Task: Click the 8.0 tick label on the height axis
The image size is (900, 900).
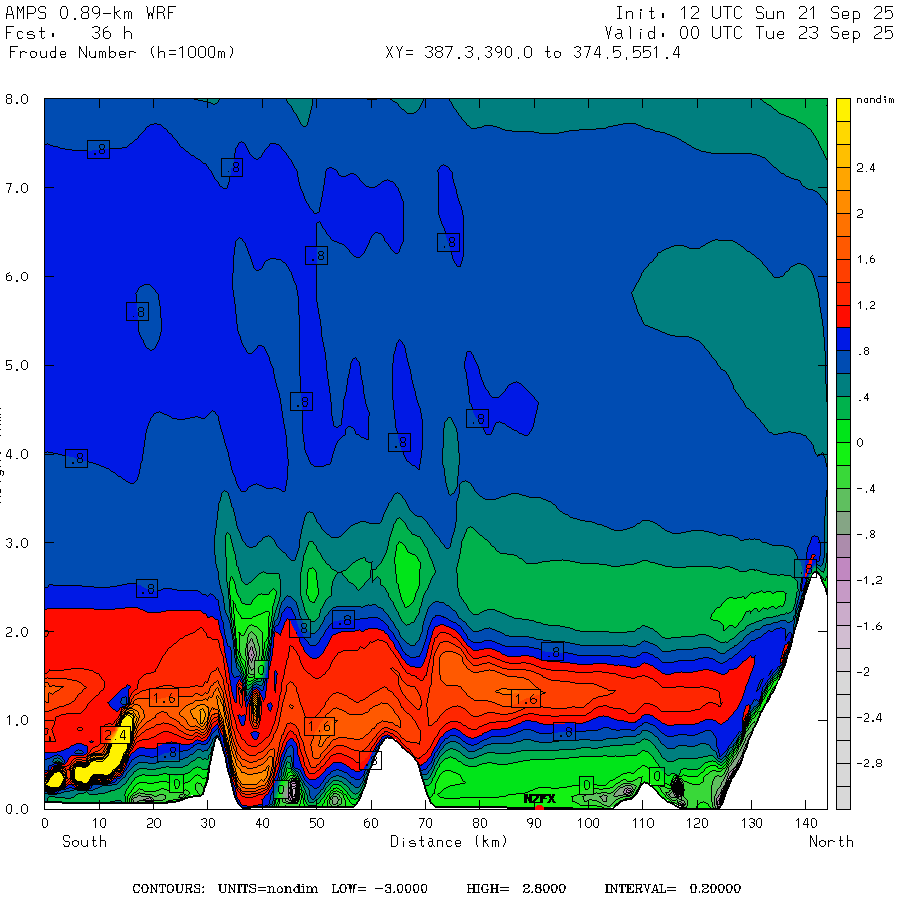Action: click(20, 99)
